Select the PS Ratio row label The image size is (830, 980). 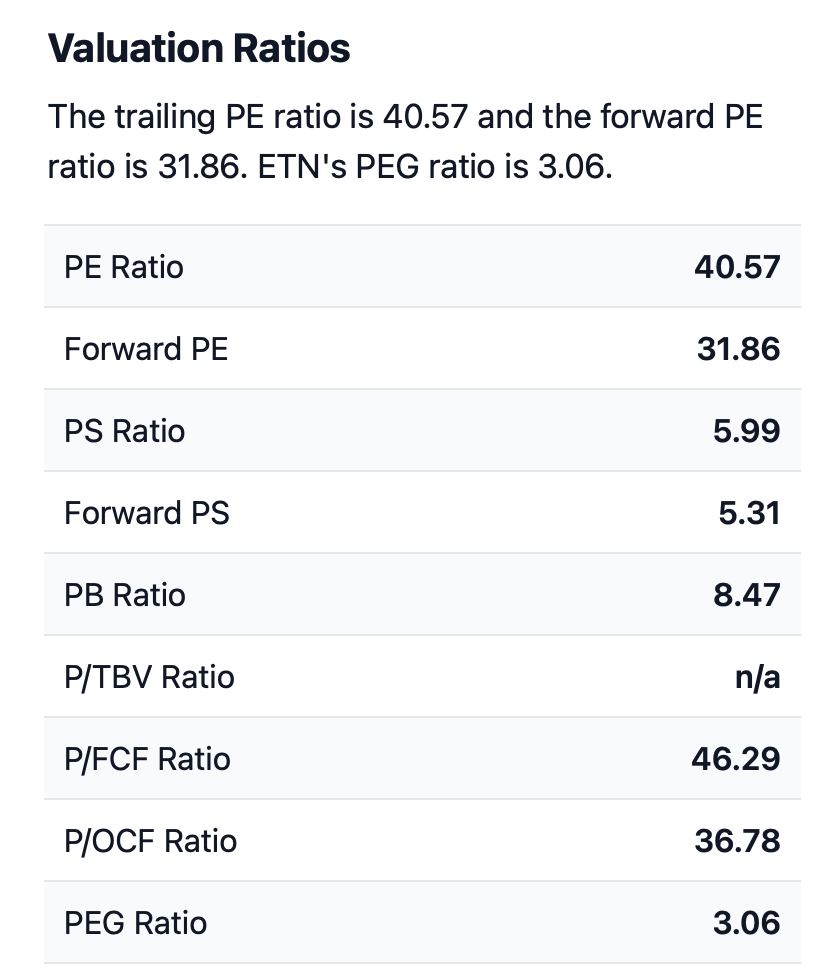point(125,431)
